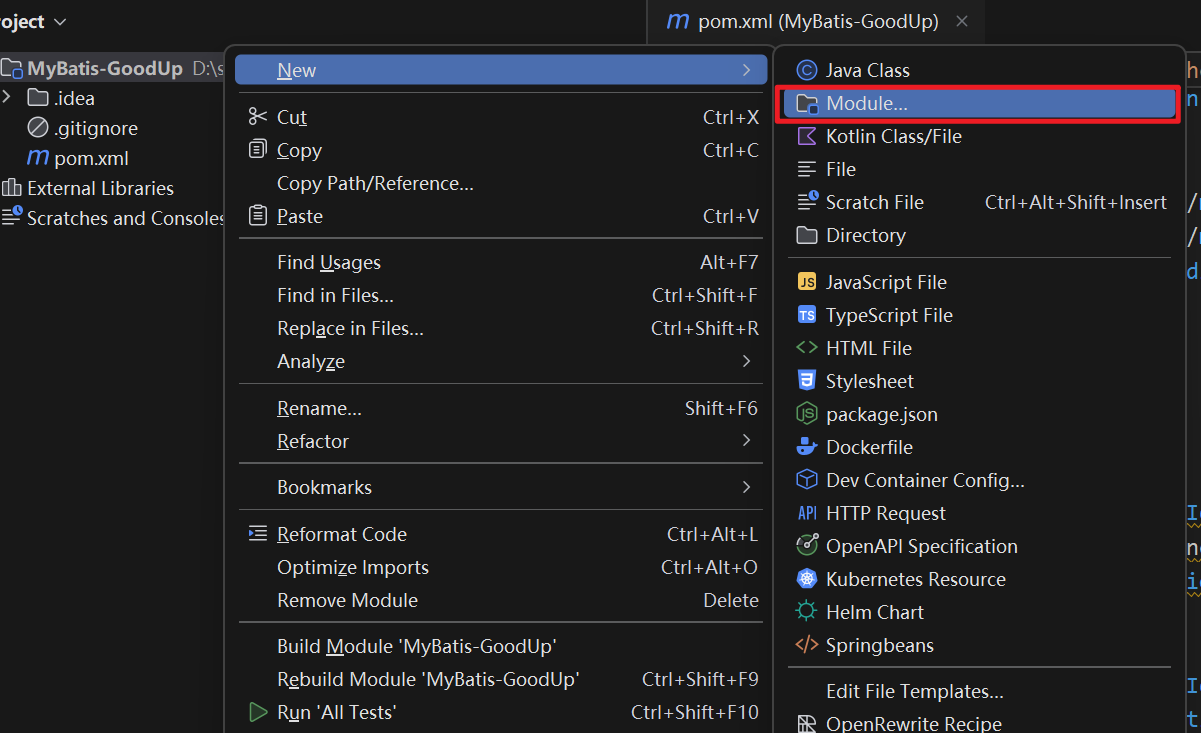The width and height of the screenshot is (1201, 733).
Task: Click the Stylesheet CSS icon
Action: pyautogui.click(x=806, y=381)
